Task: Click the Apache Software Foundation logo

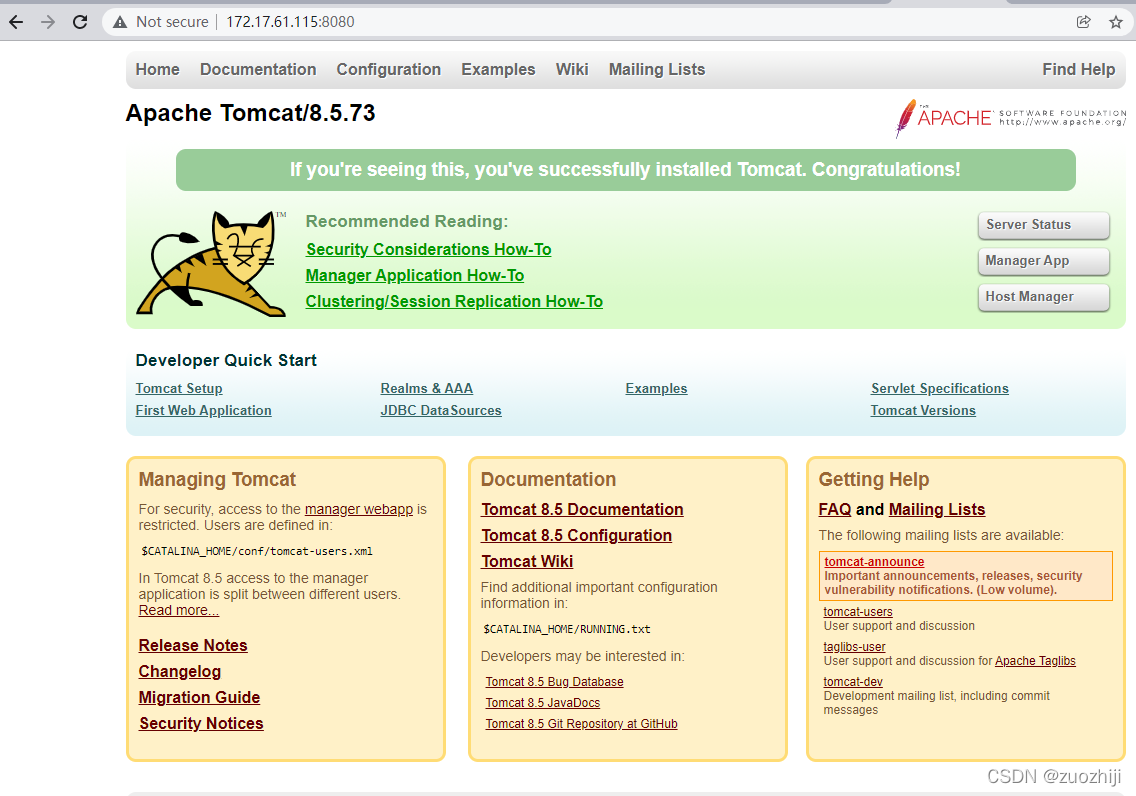Action: tap(1011, 118)
